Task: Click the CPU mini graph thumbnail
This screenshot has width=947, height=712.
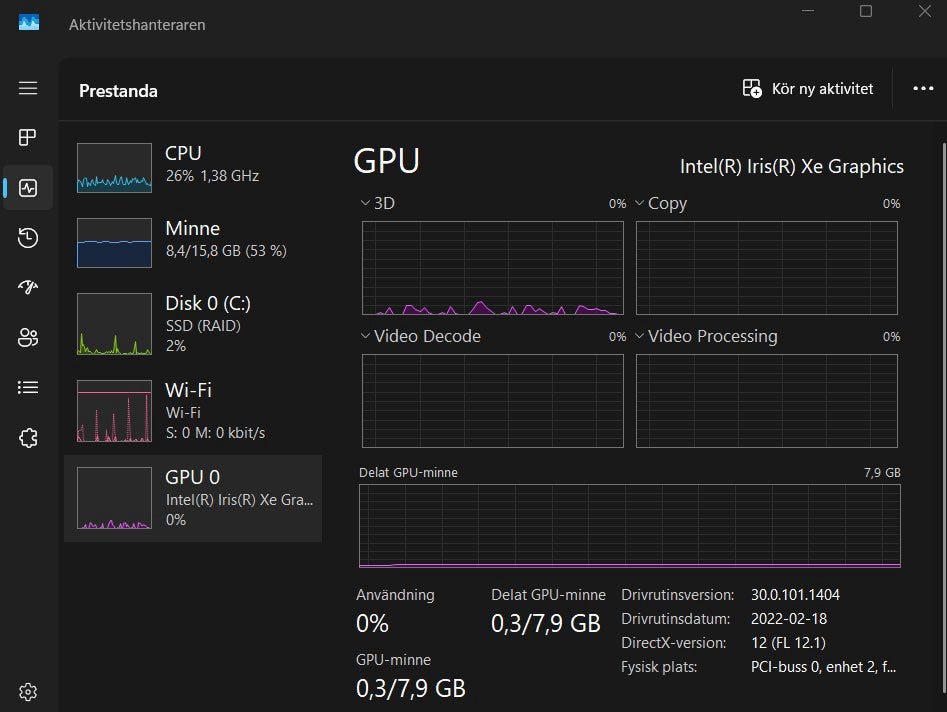Action: 114,168
